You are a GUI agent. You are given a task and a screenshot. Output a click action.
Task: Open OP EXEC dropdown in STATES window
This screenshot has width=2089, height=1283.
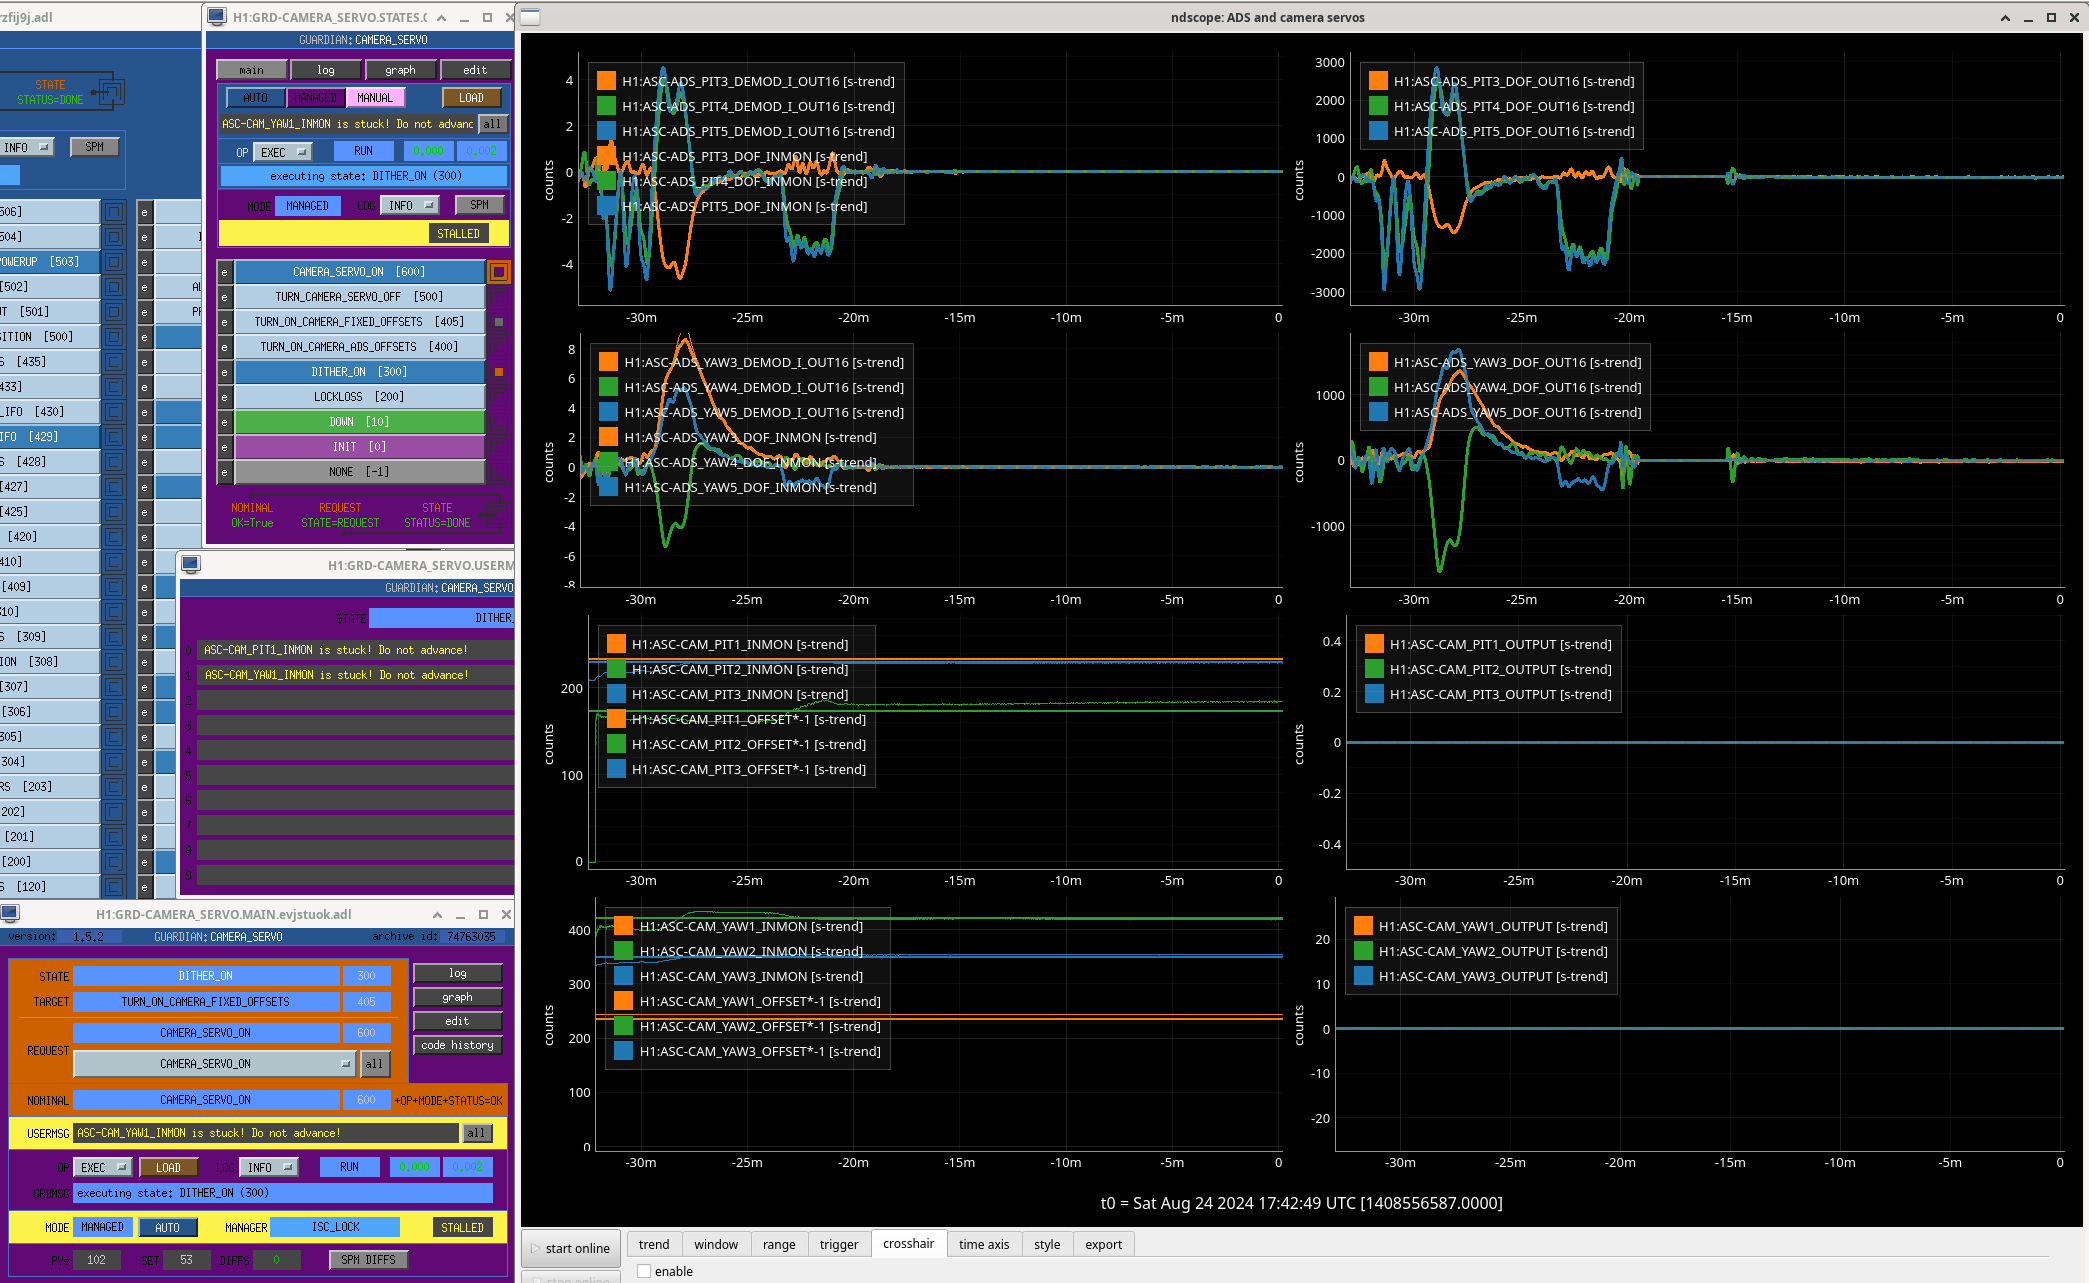click(x=284, y=152)
